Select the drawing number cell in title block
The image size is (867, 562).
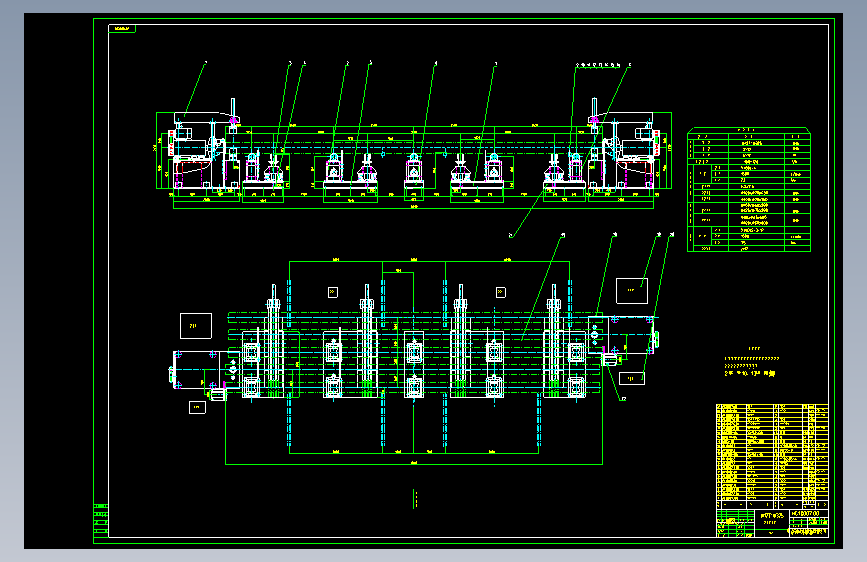(x=808, y=514)
